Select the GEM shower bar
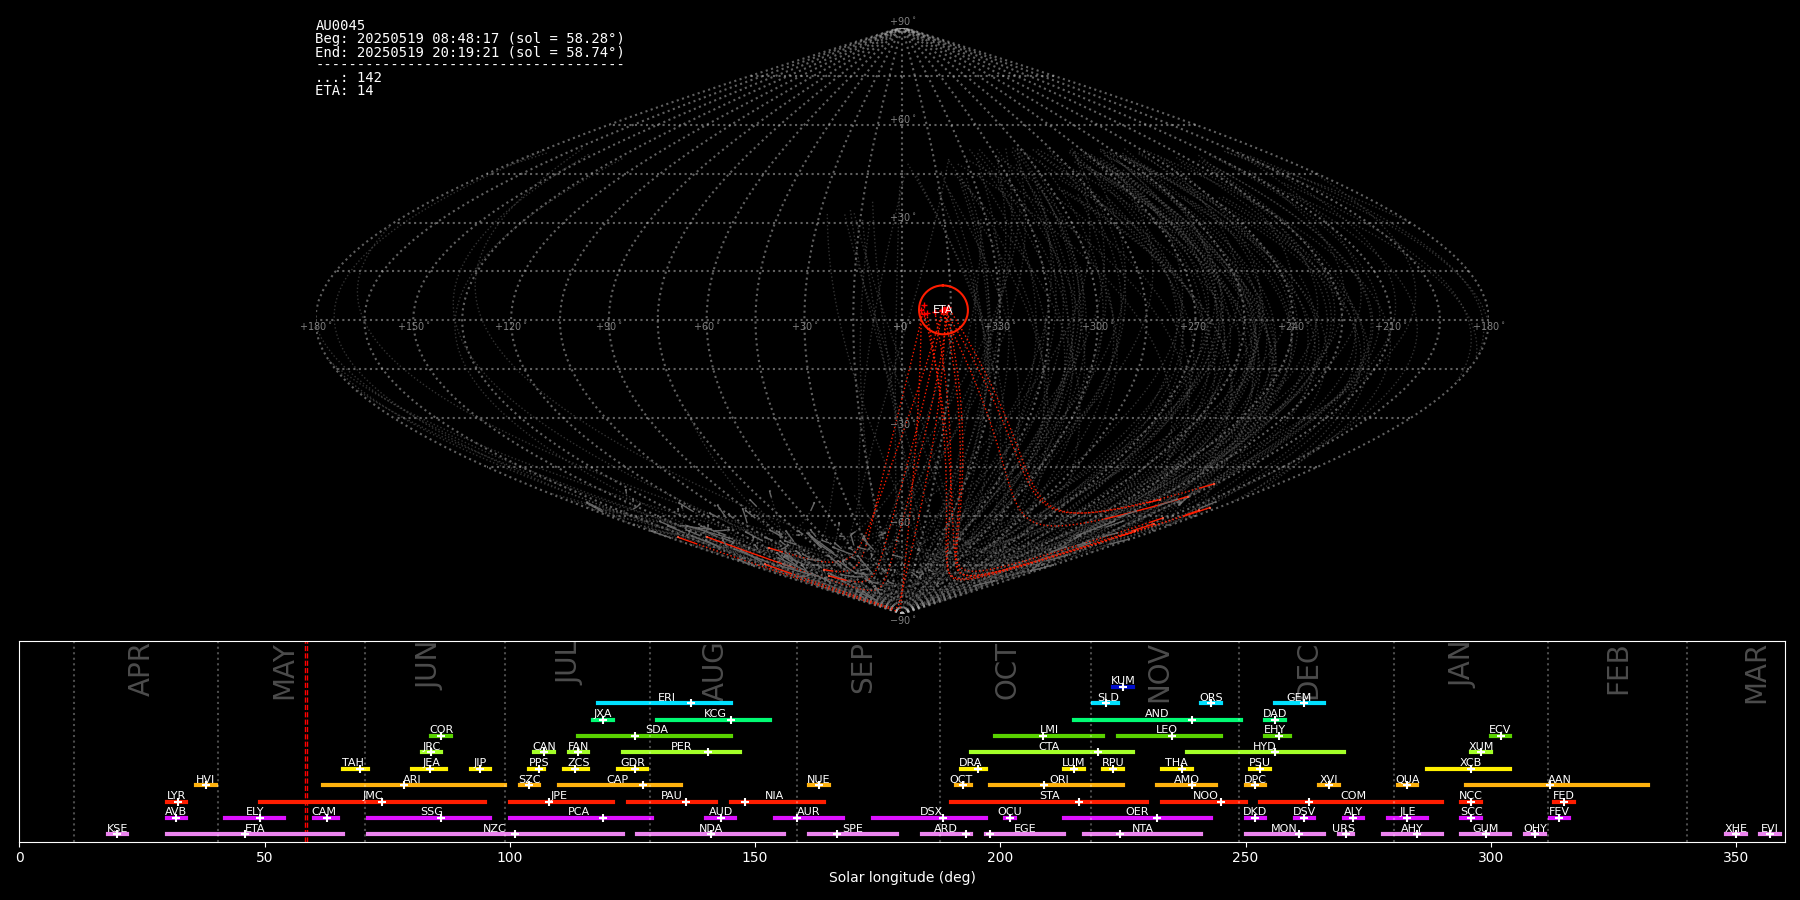Screen dimensions: 1800x900 coord(1299,703)
